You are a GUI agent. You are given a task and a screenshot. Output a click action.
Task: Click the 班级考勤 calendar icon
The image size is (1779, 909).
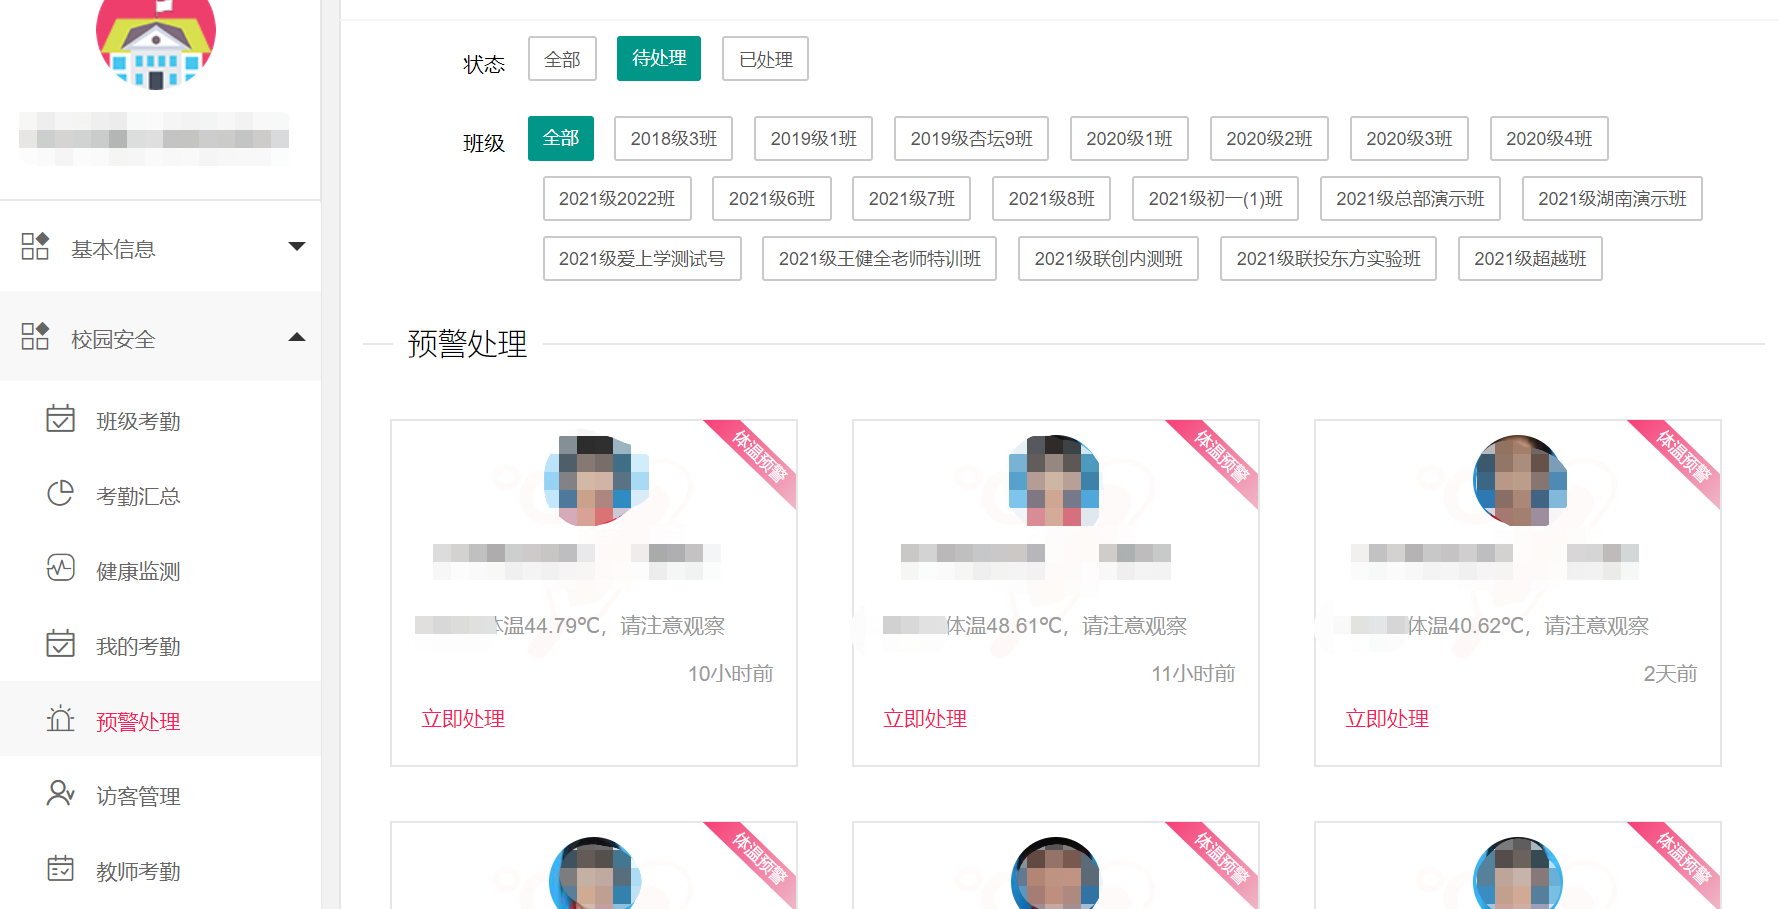pos(60,419)
